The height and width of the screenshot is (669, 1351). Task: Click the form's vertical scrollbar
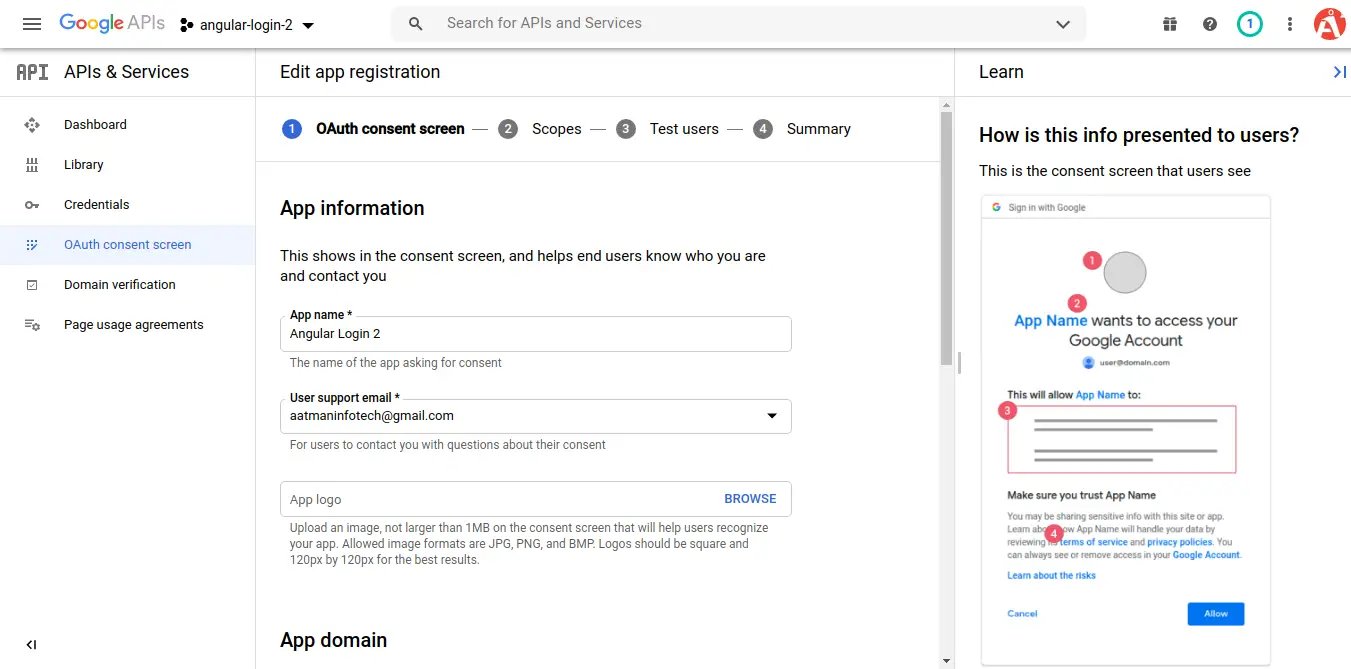[946, 240]
